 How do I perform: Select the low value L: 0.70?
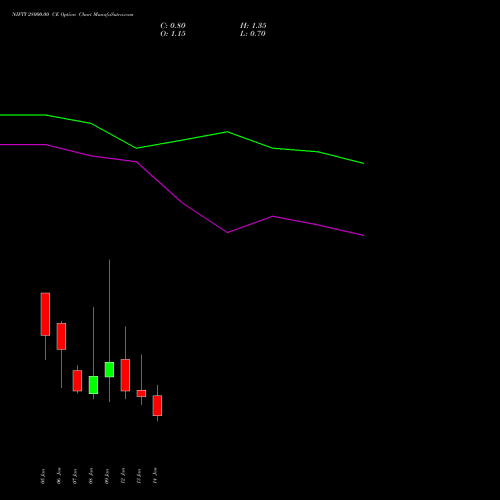(253, 34)
